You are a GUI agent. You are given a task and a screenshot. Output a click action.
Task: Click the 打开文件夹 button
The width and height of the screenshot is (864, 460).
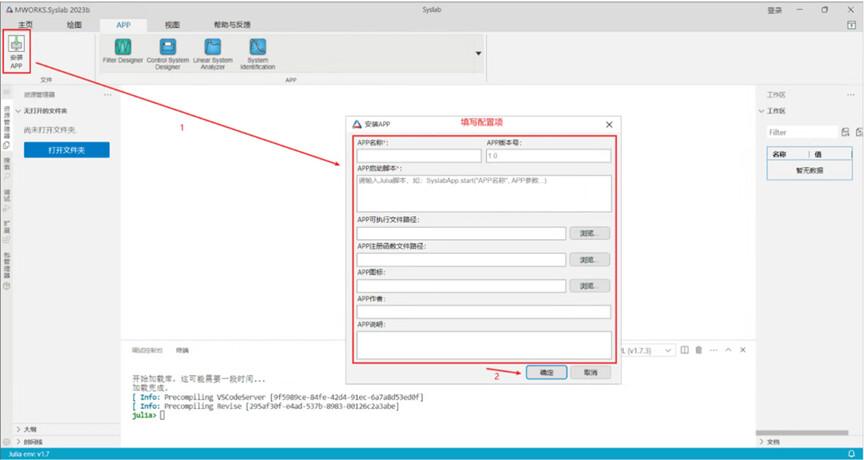[67, 150]
